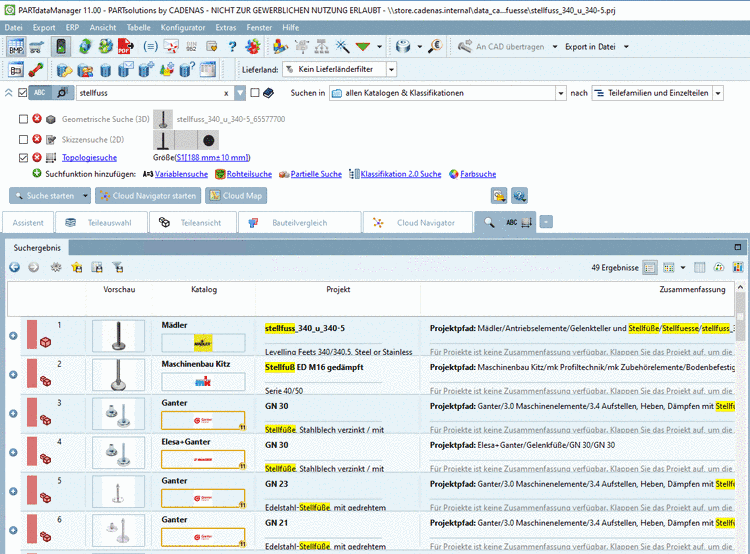Remove Geometrische Suche with red X
The height and width of the screenshot is (554, 750).
point(37,119)
